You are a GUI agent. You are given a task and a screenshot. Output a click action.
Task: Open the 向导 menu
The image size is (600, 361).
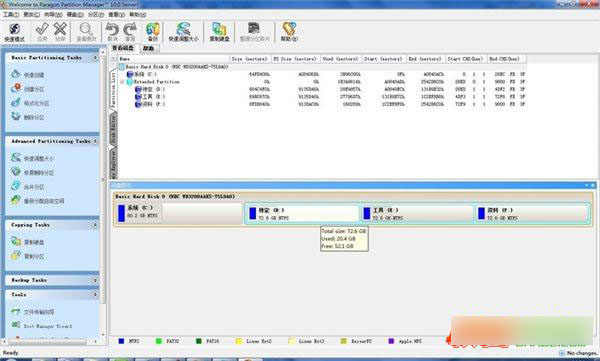53,15
